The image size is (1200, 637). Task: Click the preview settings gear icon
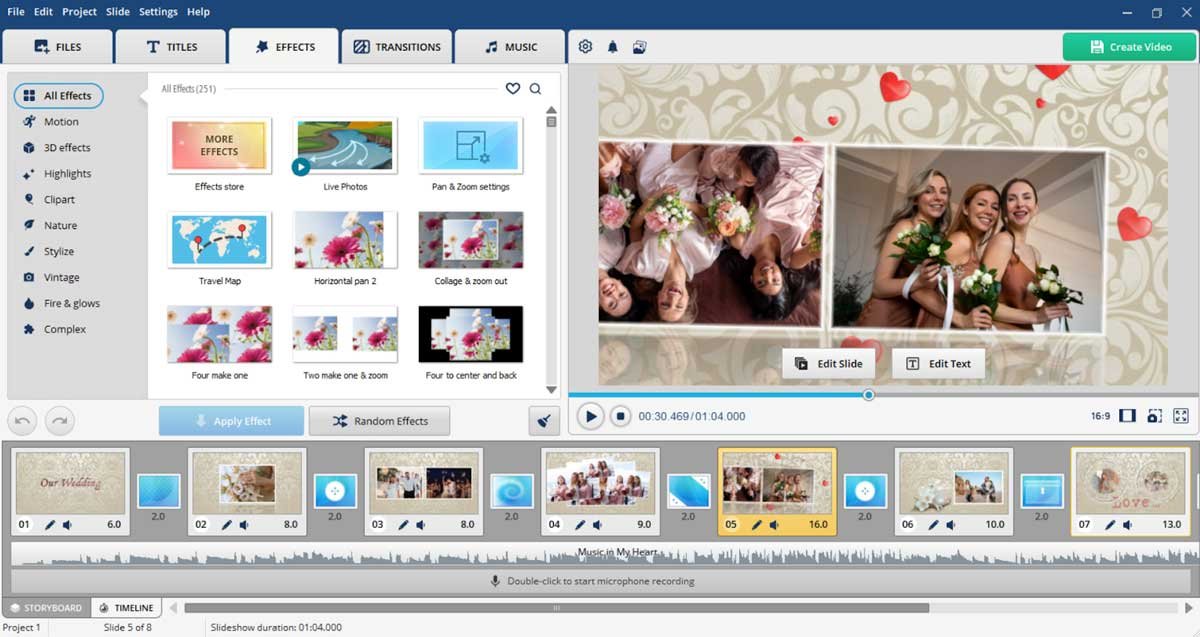586,47
